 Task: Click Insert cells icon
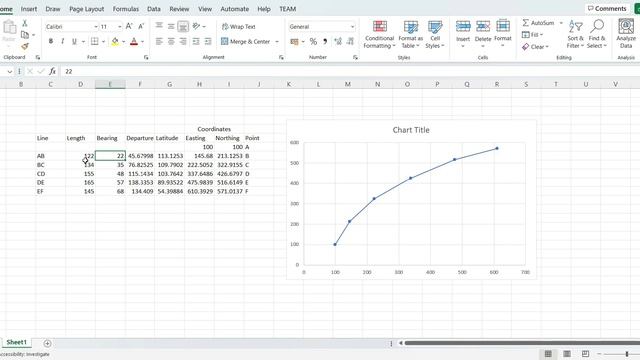click(463, 27)
